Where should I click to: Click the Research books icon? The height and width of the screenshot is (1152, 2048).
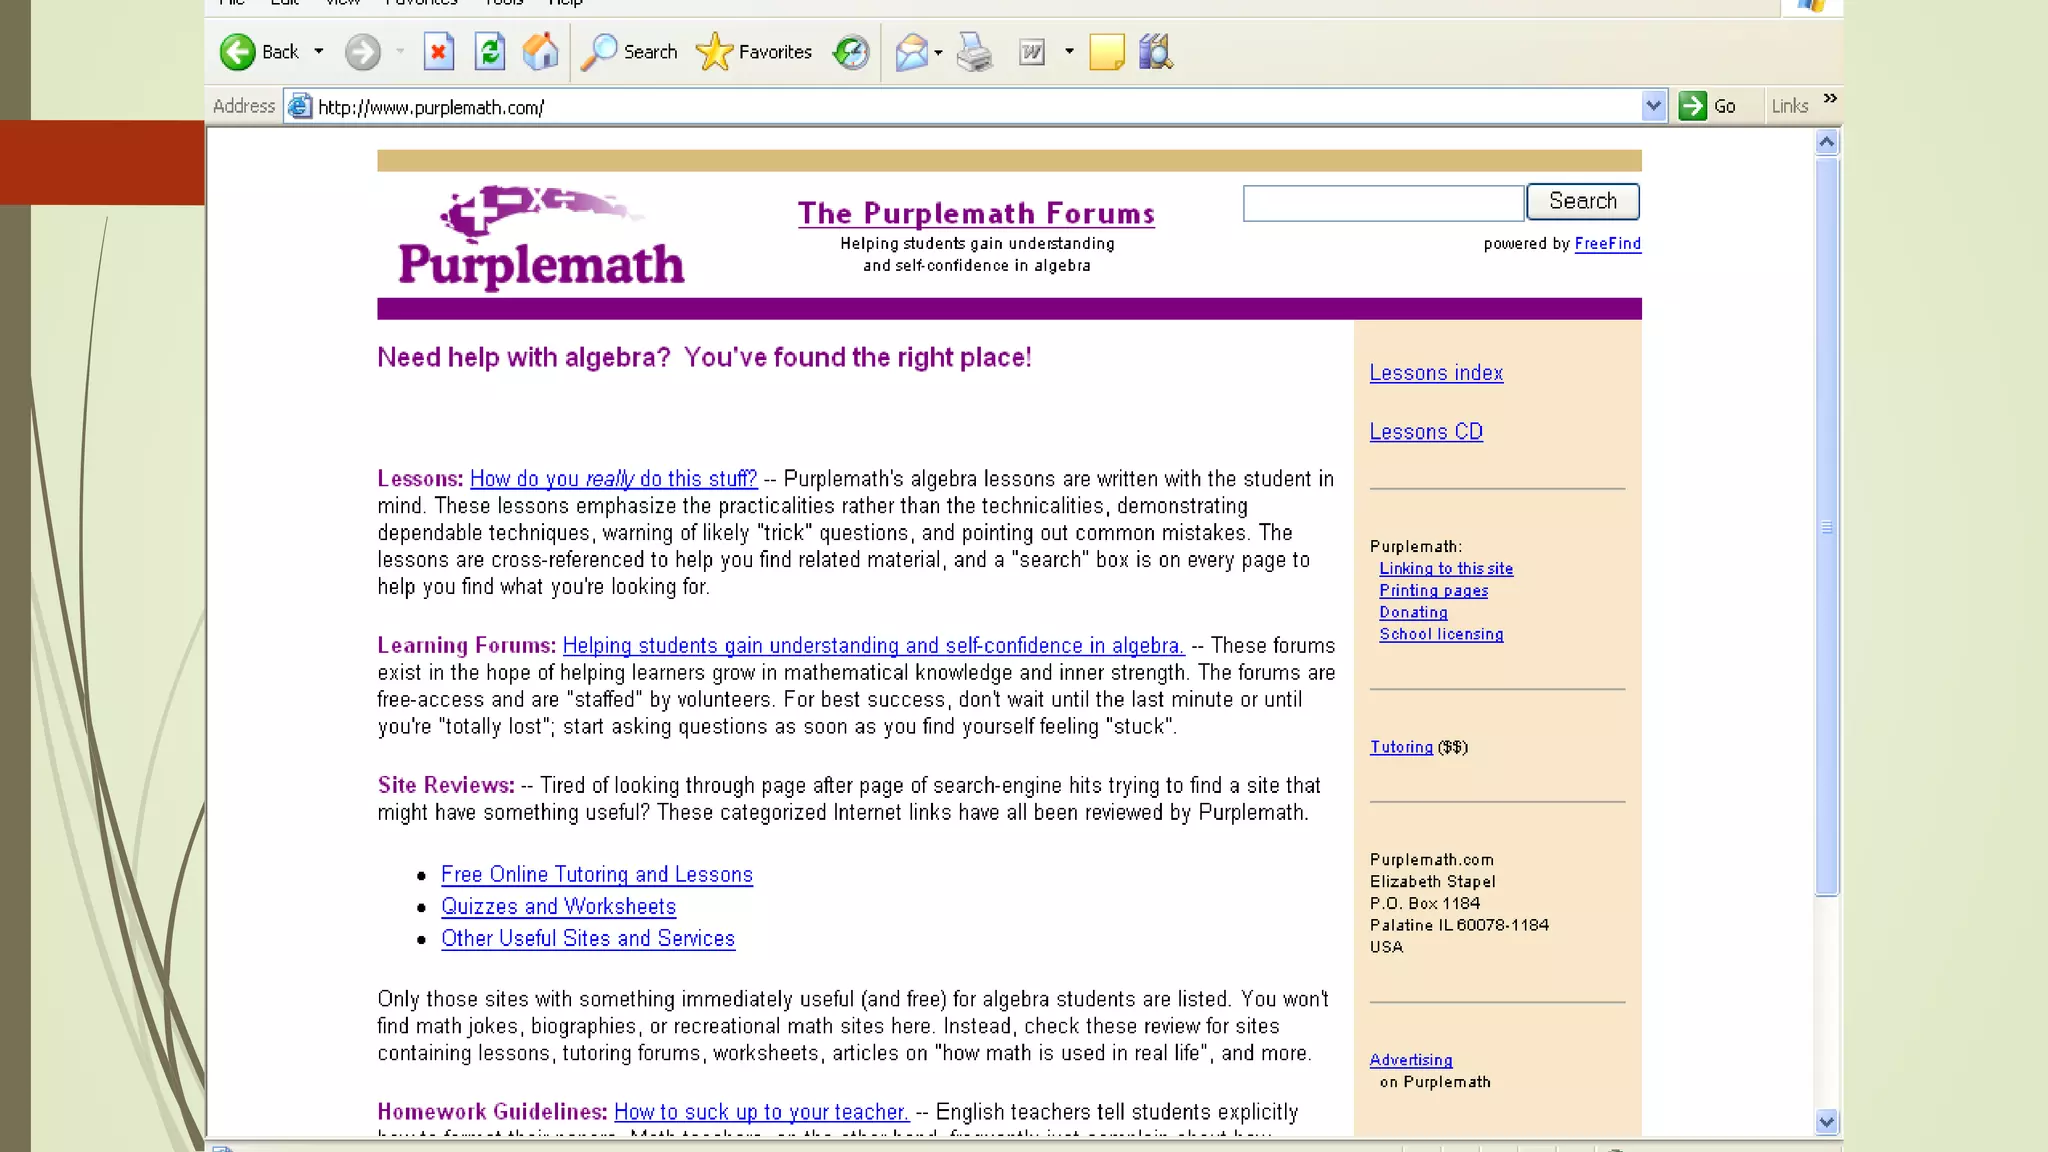(x=1155, y=52)
